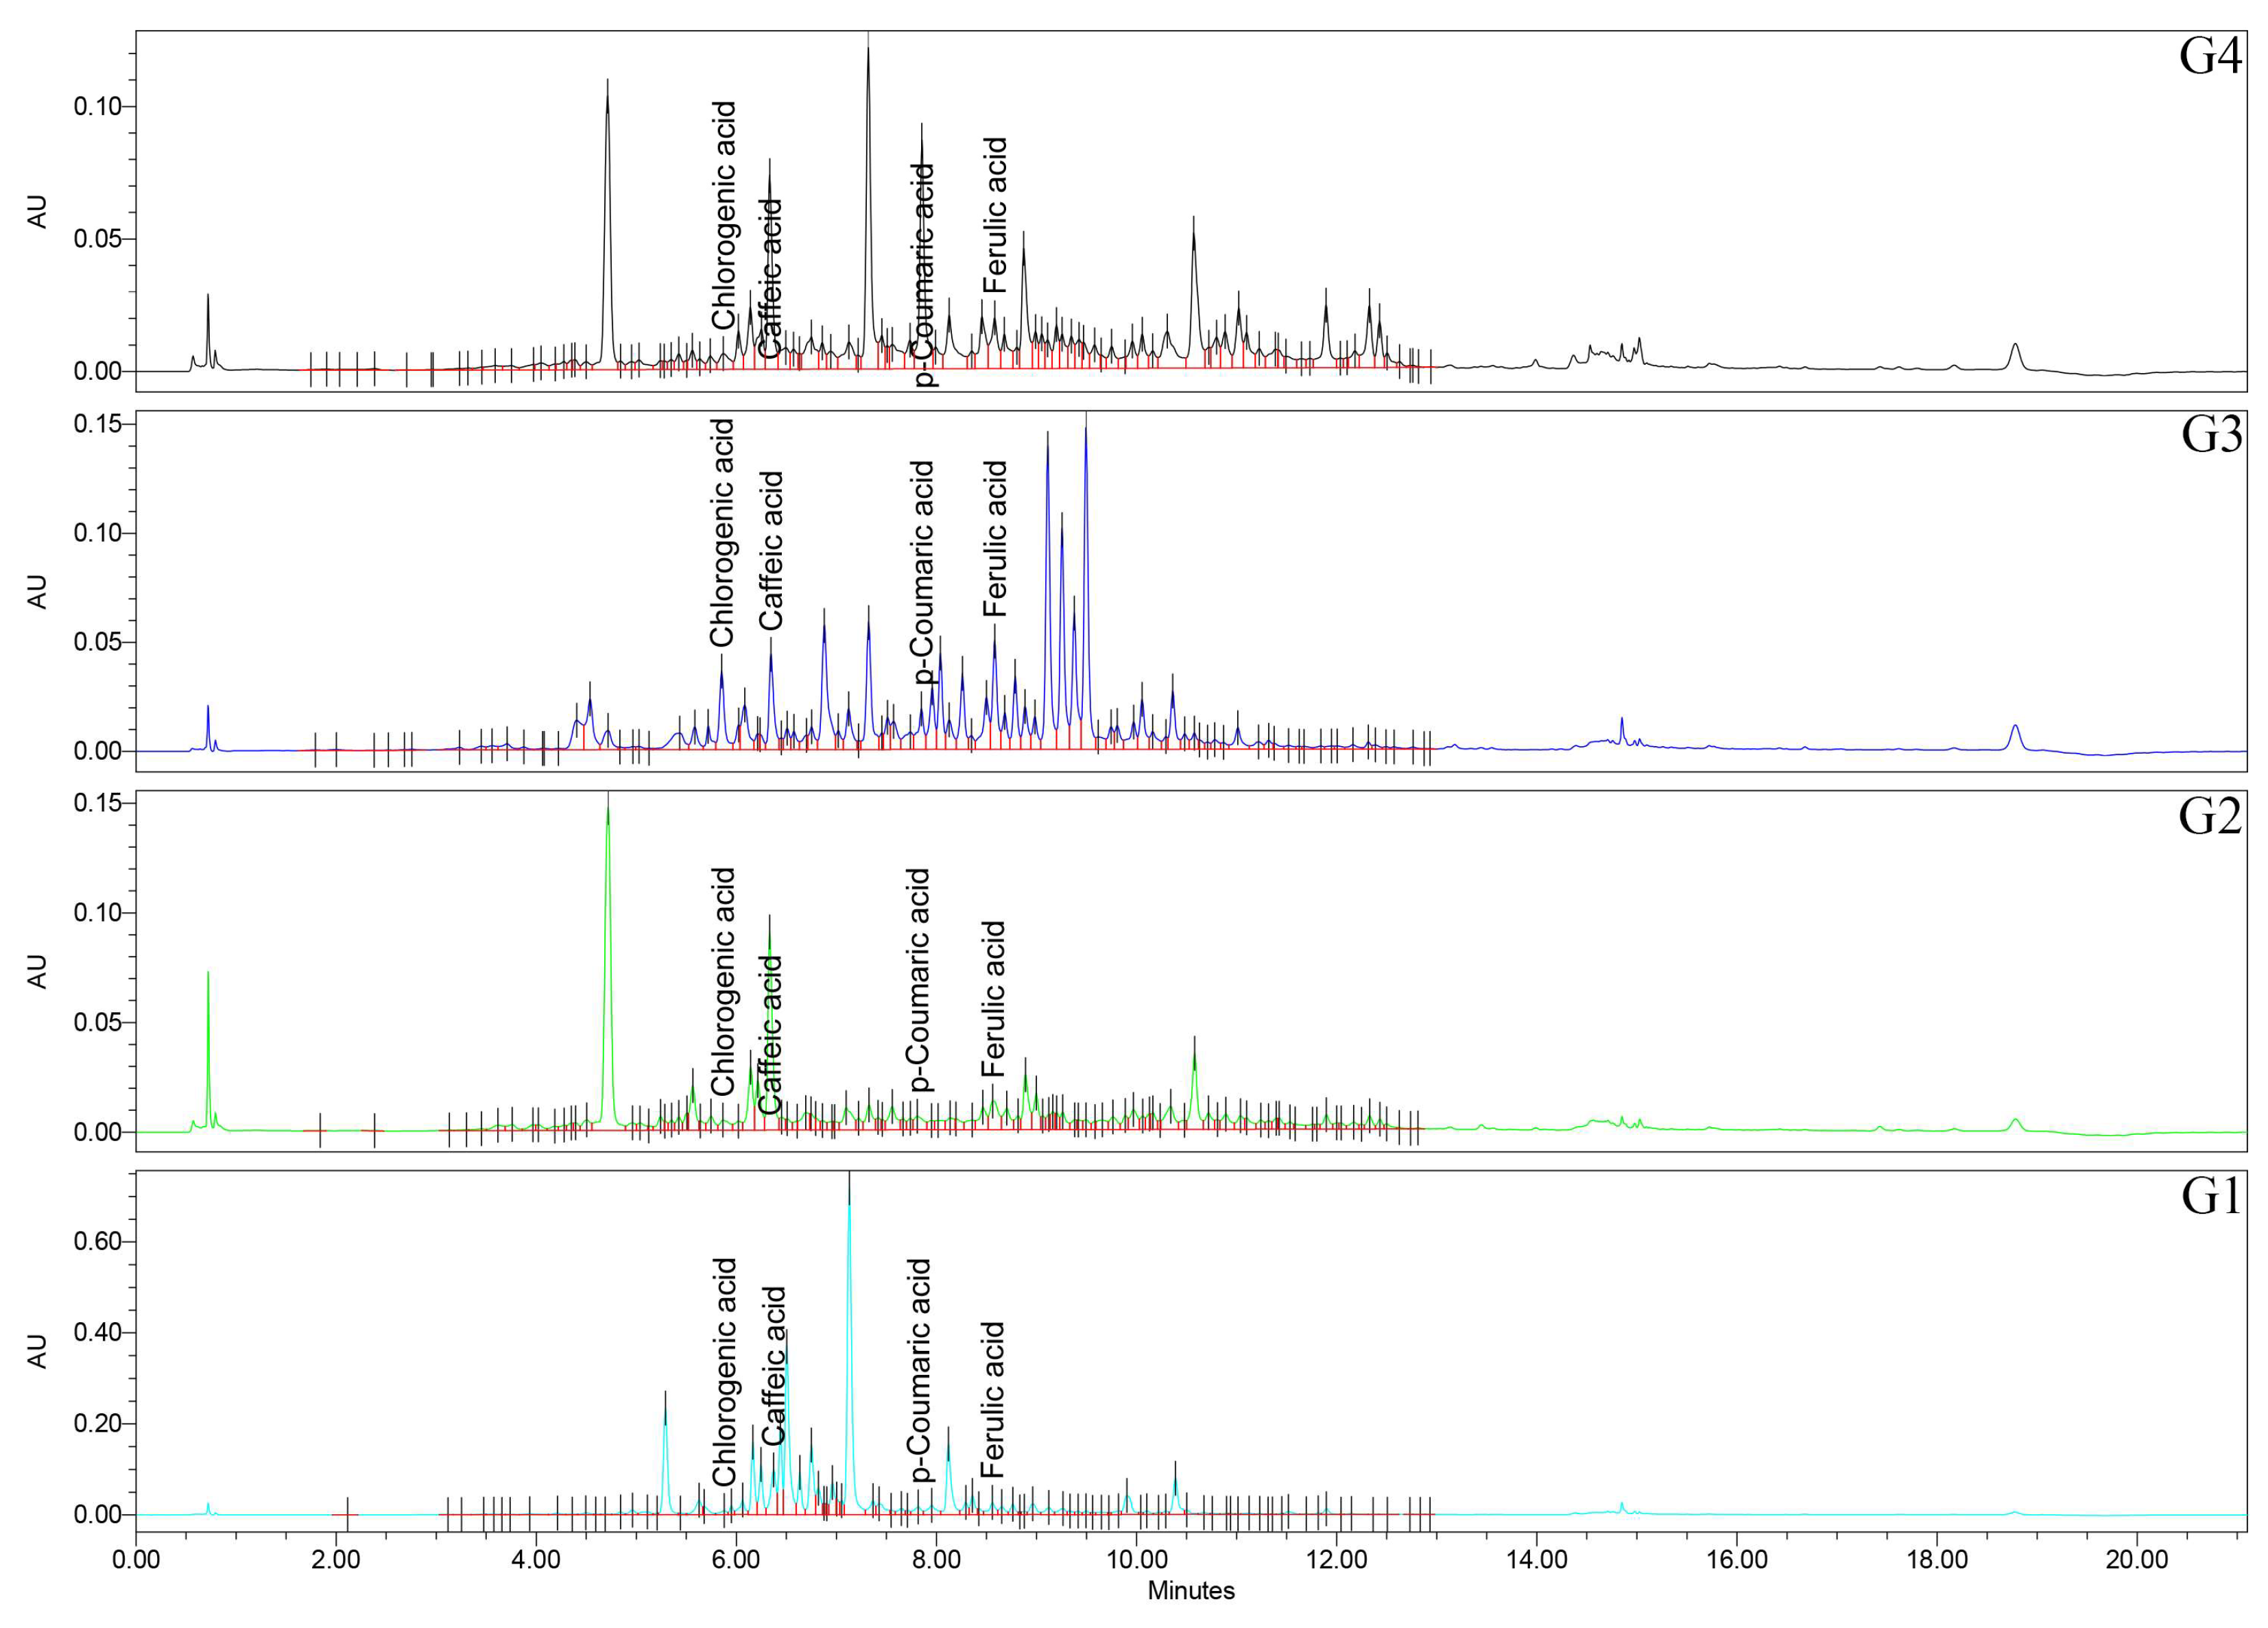Image resolution: width=2268 pixels, height=1628 pixels.
Task: Click the G3 panel label
Action: 2211,434
